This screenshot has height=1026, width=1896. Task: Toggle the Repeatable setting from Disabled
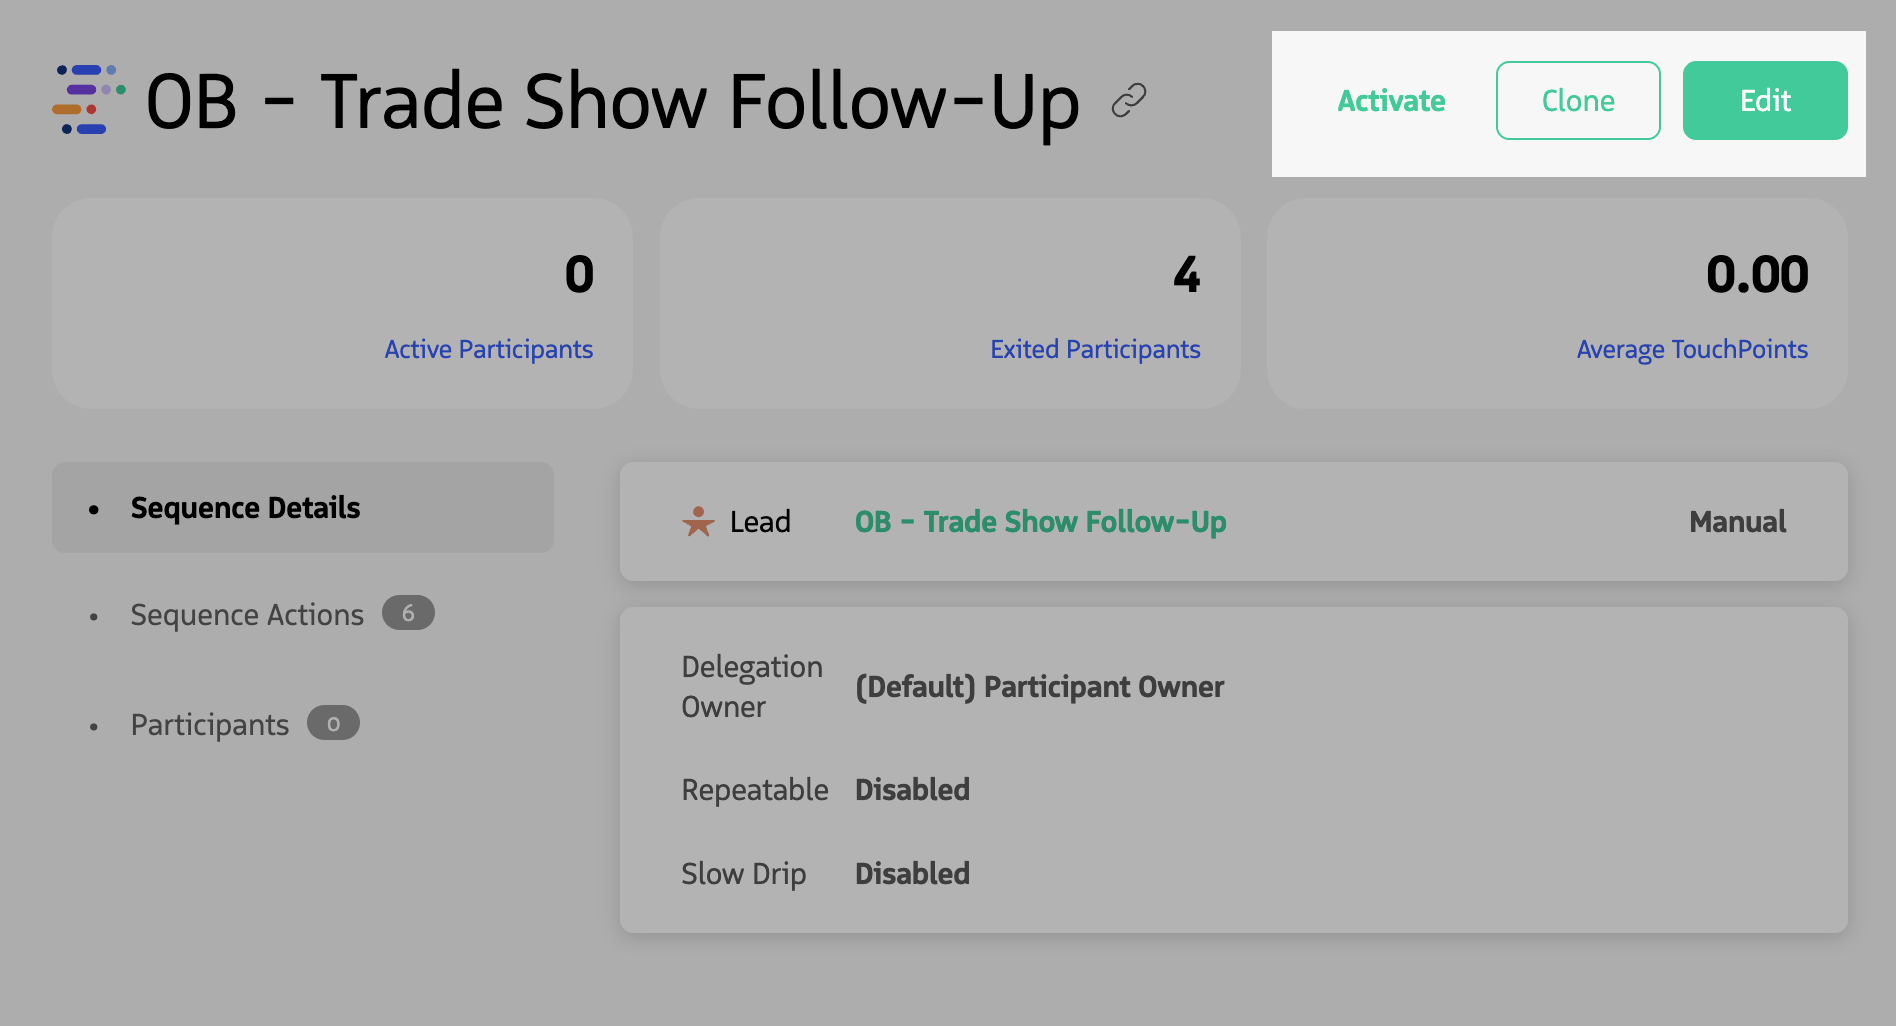912,789
